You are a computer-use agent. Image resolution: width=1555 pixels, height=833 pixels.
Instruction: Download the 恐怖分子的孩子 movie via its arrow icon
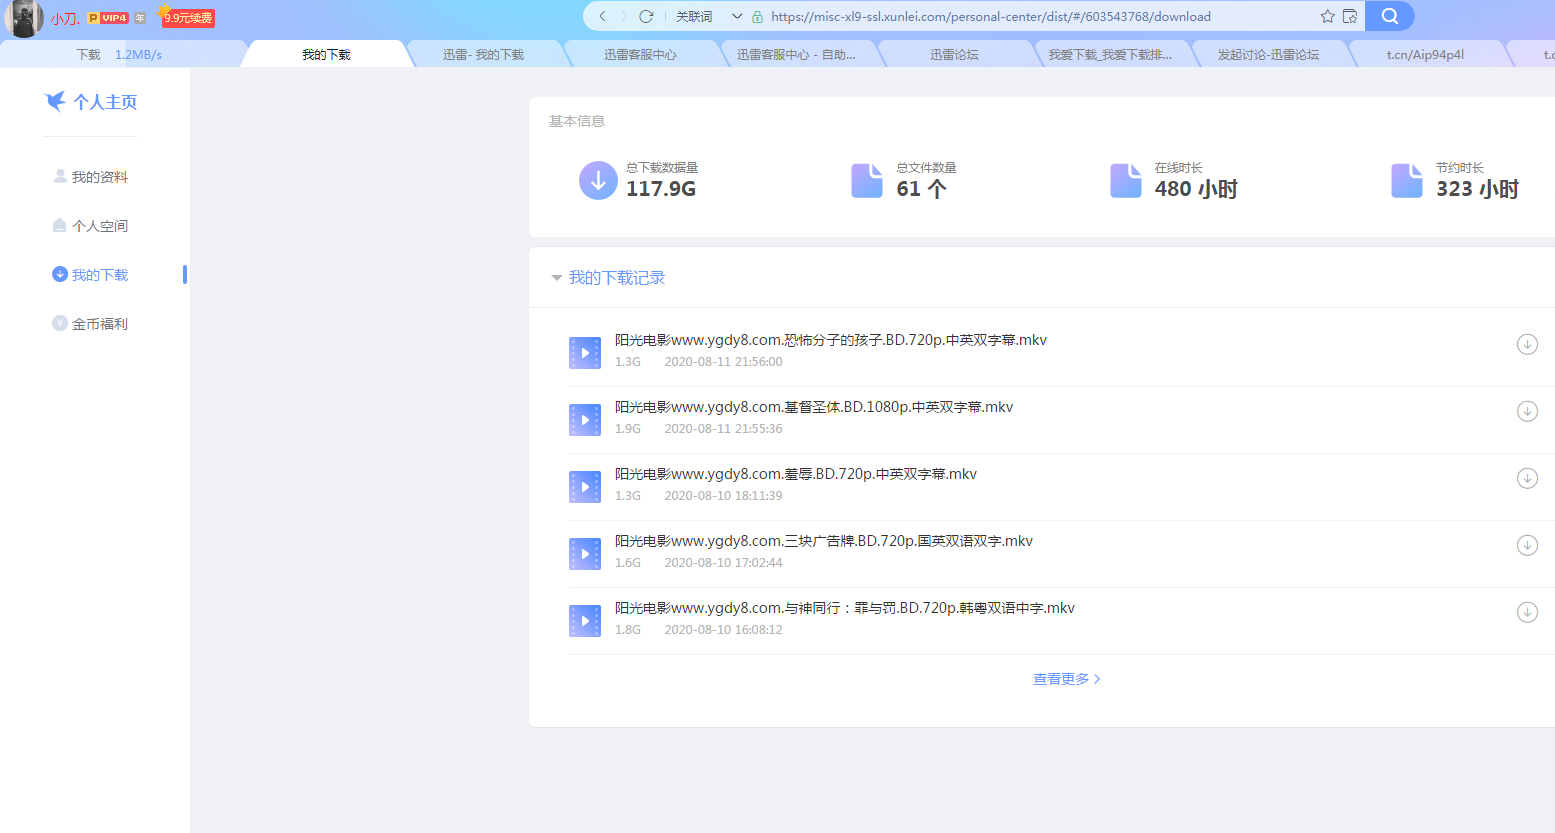pyautogui.click(x=1527, y=344)
